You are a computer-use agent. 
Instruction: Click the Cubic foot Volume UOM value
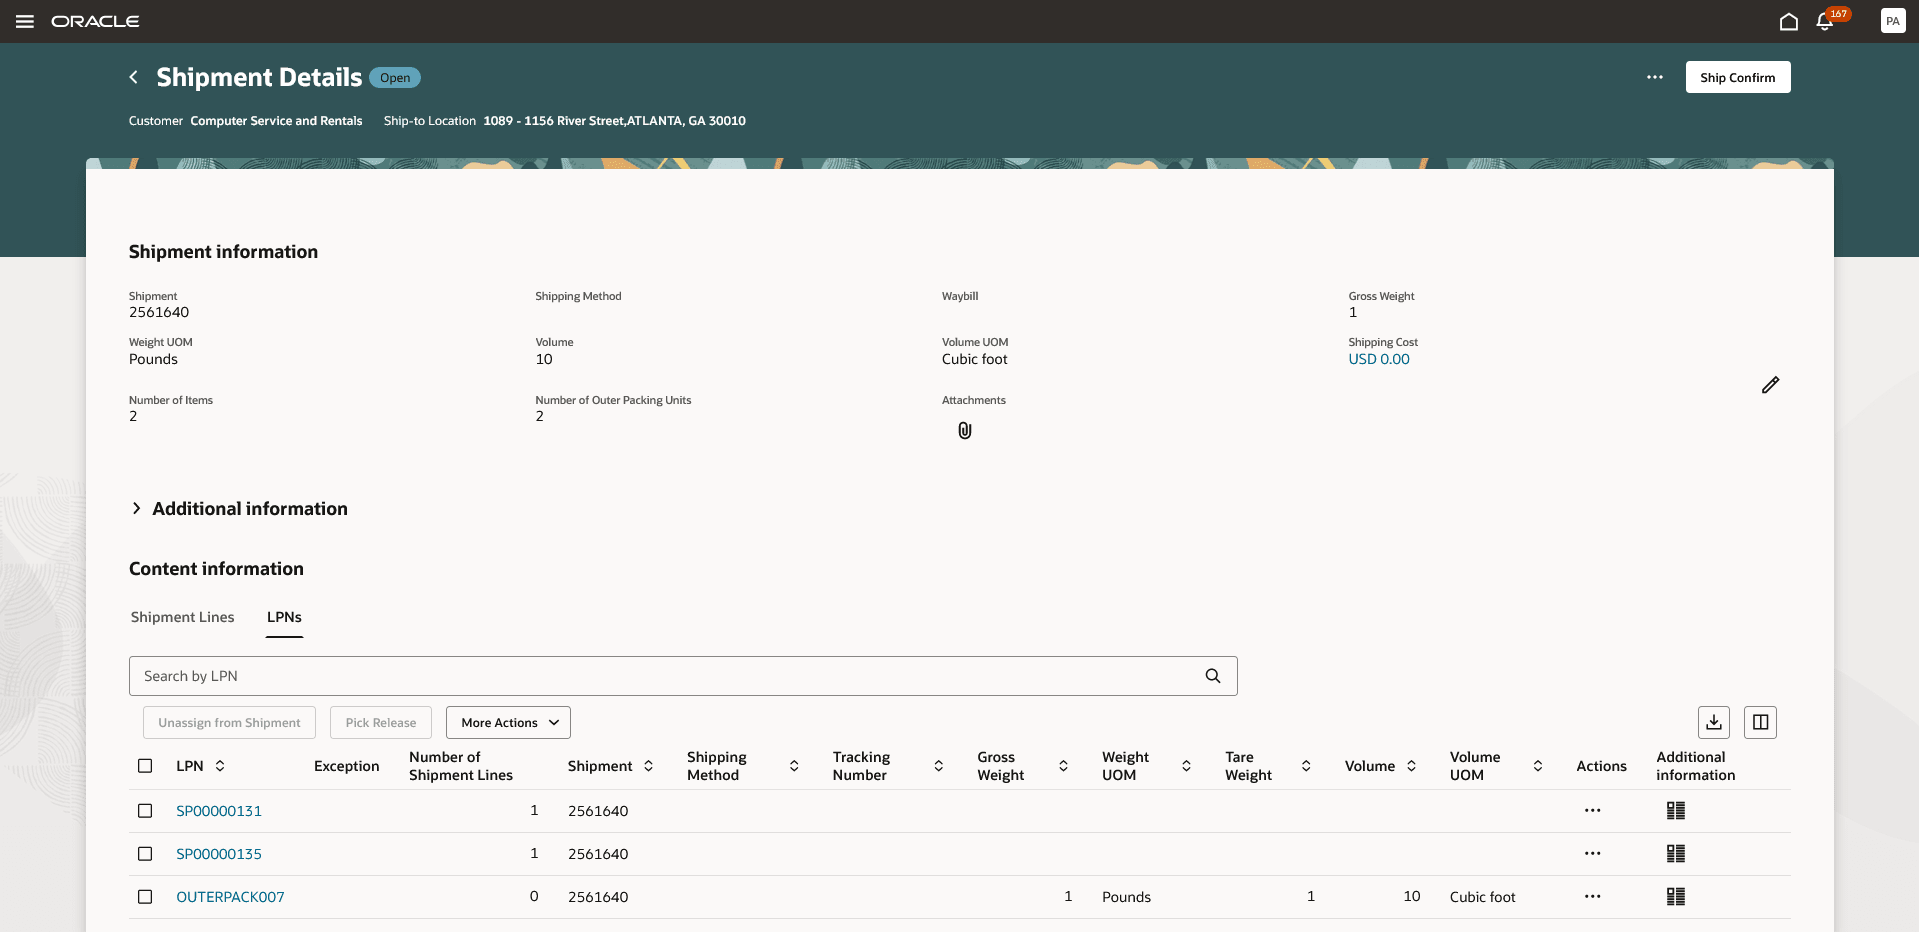click(x=975, y=359)
